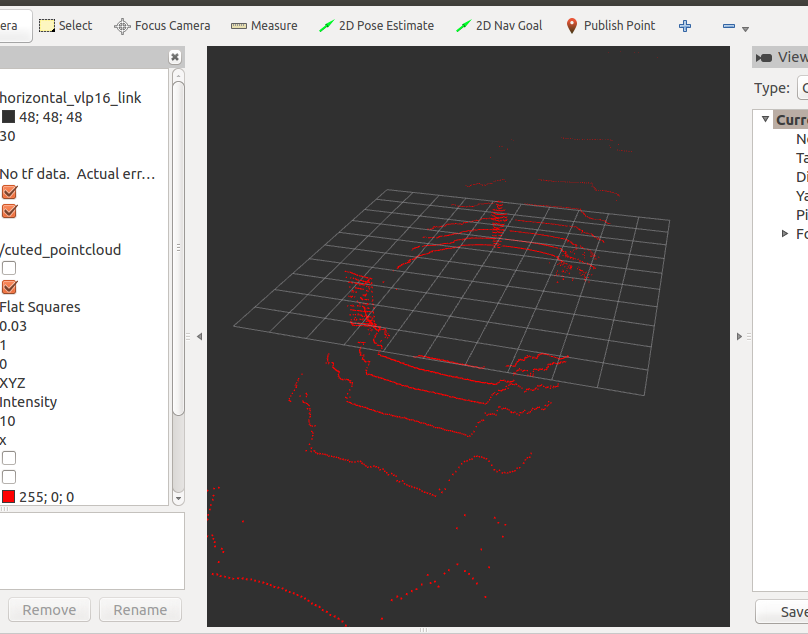
Task: Click the blue minus remove-tool icon
Action: pos(729,26)
